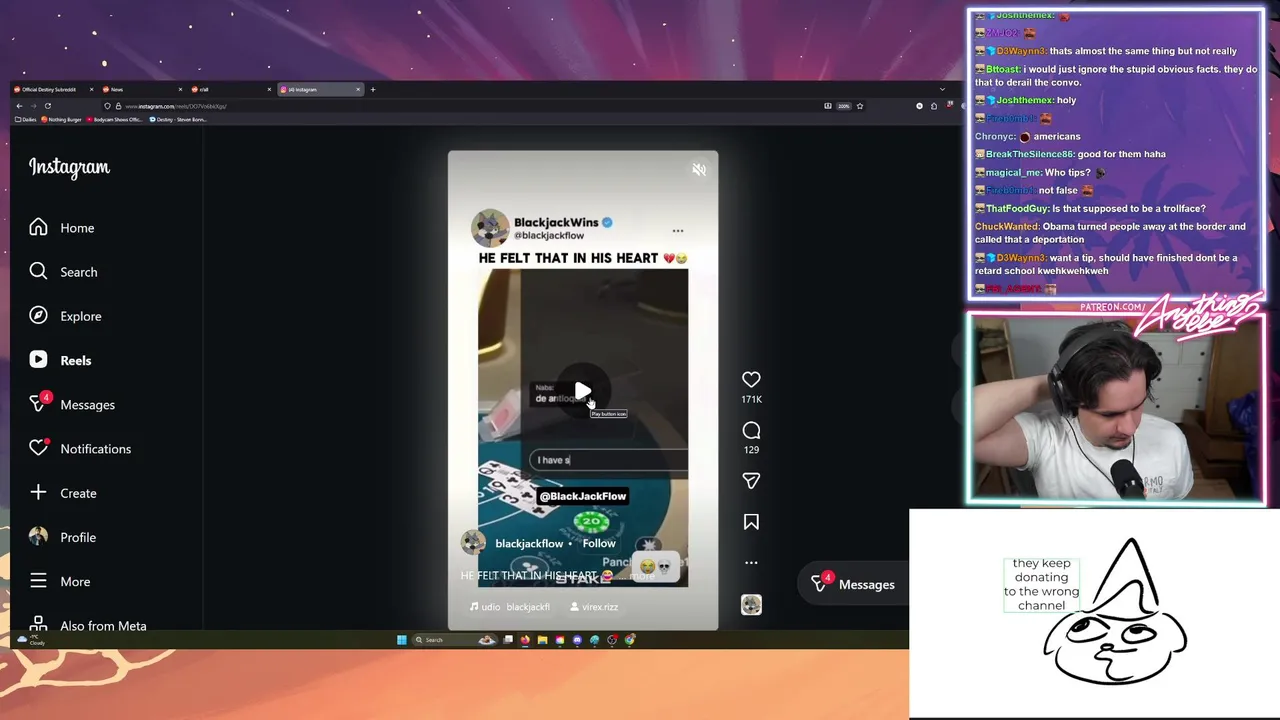Save the reel with bookmark icon
Image resolution: width=1280 pixels, height=720 pixels.
(x=751, y=522)
